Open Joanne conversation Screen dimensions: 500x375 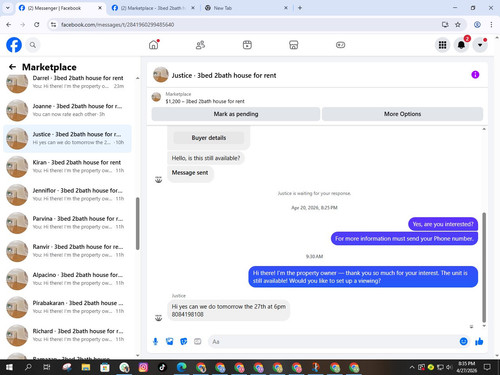click(68, 110)
